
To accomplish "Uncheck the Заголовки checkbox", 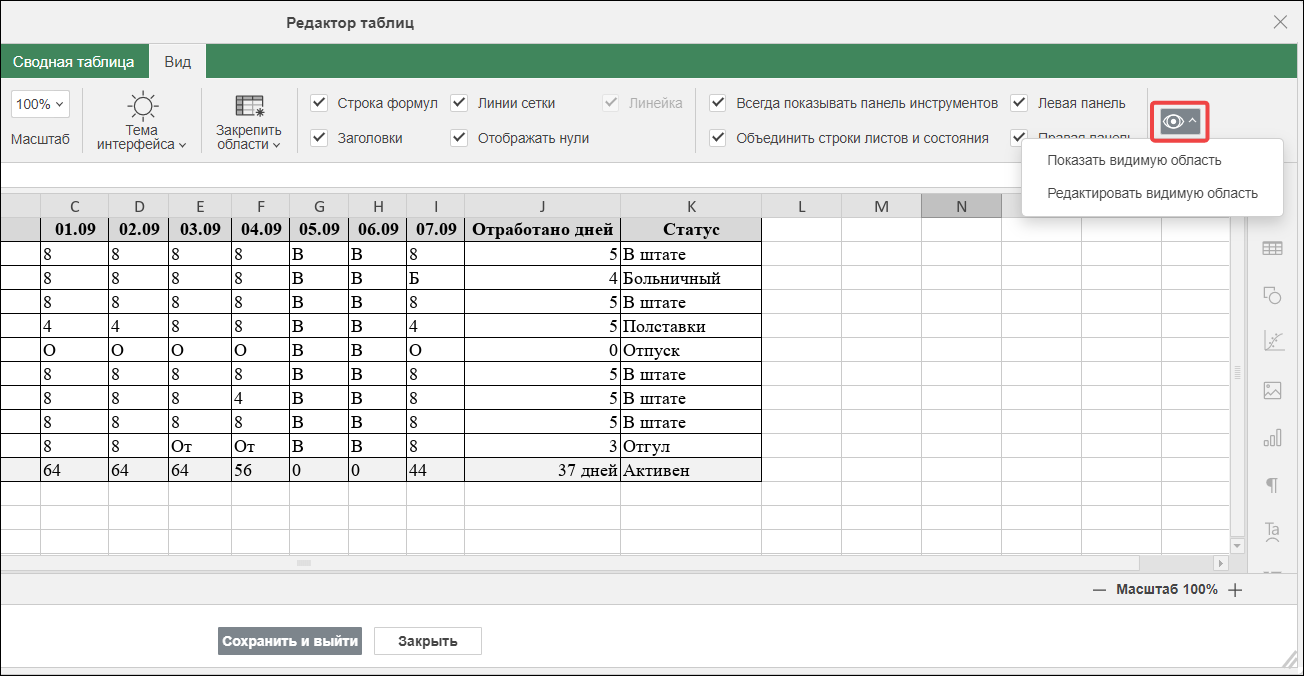I will pyautogui.click(x=319, y=138).
